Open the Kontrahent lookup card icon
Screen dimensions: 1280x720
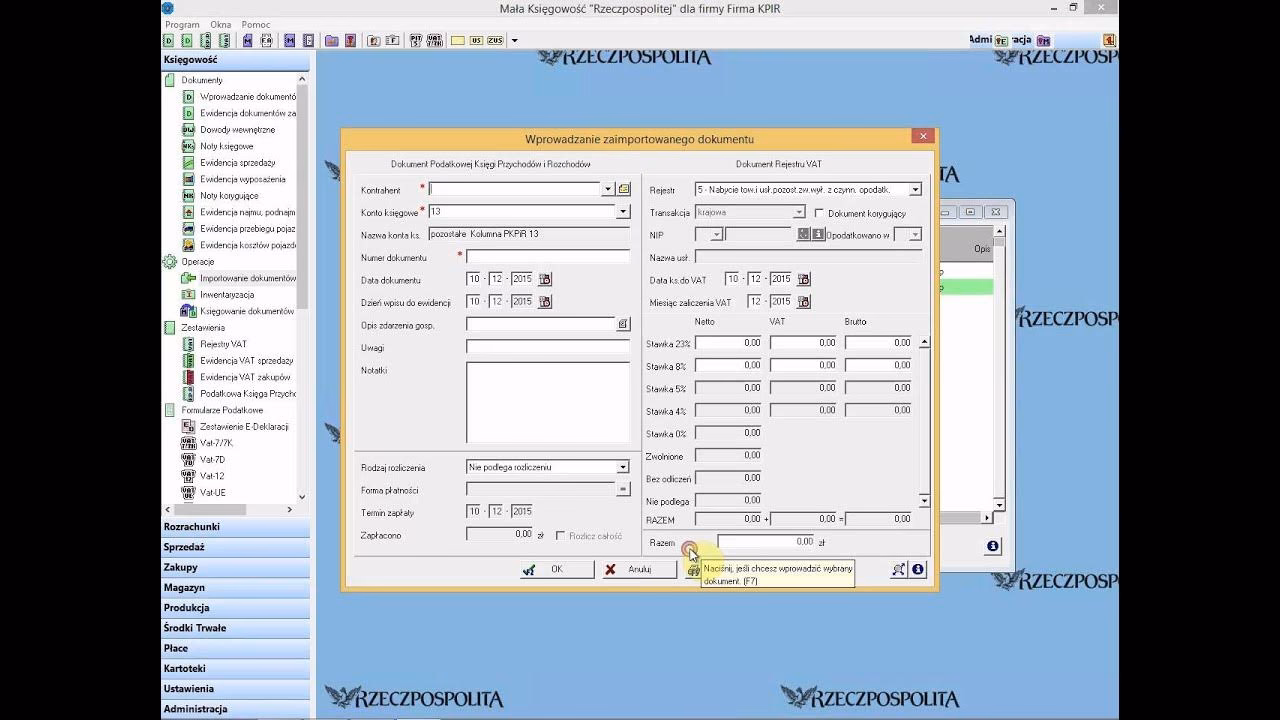pos(624,189)
